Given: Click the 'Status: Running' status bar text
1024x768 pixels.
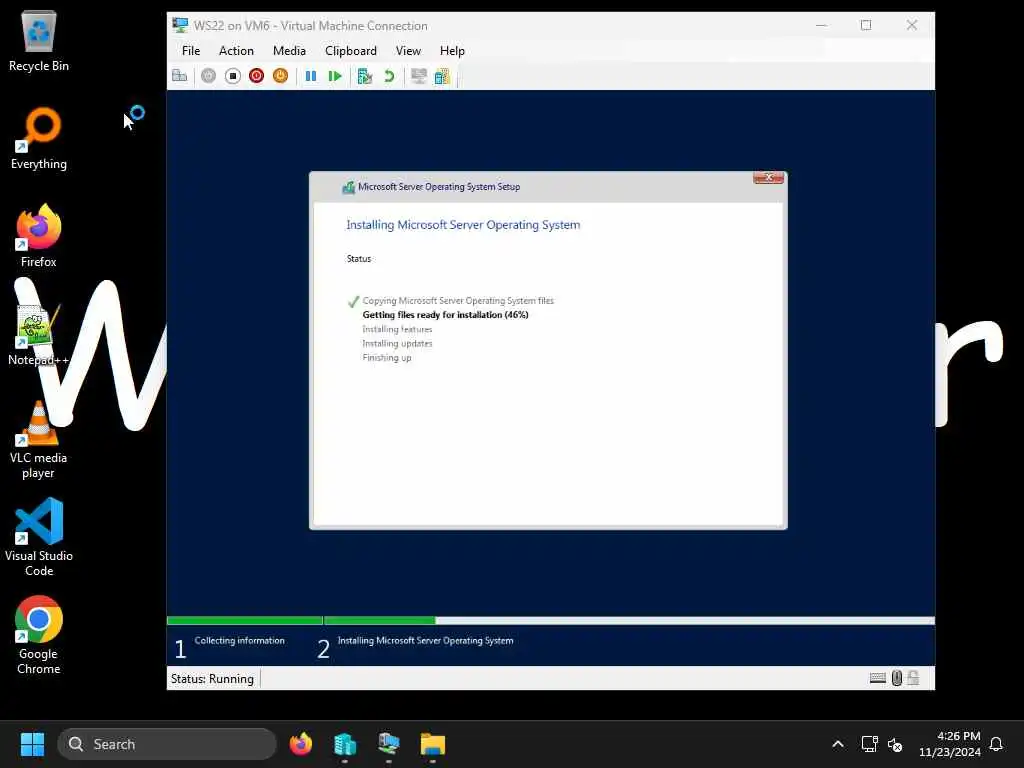Looking at the screenshot, I should pos(212,679).
